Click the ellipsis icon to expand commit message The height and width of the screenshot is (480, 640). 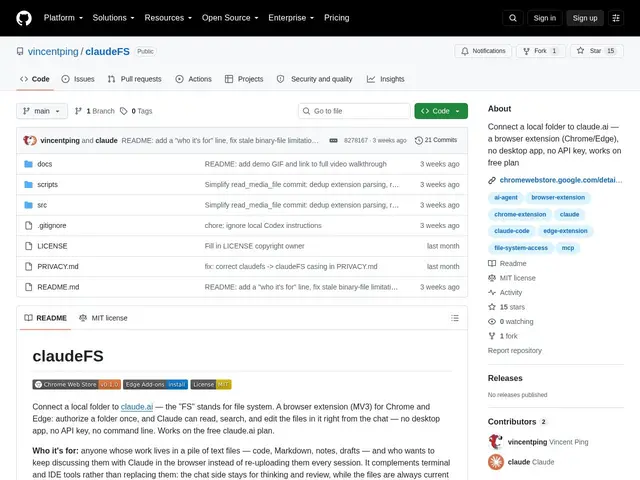point(333,140)
